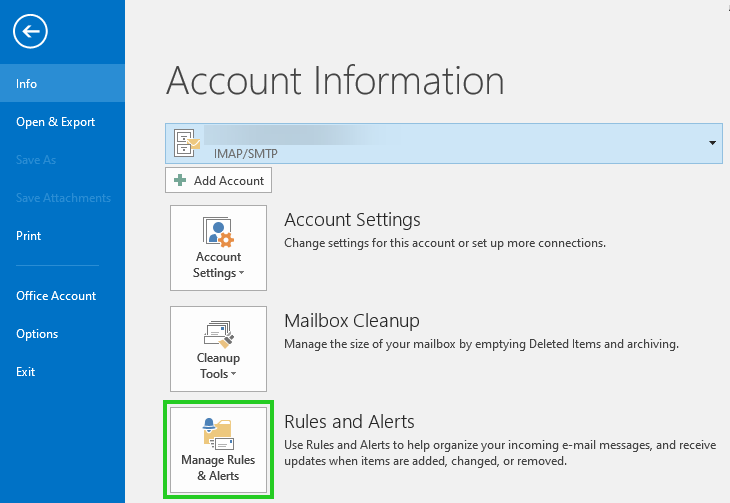The height and width of the screenshot is (503, 730).
Task: Expand the Cleanup Tools dropdown arrow
Action: click(x=233, y=375)
